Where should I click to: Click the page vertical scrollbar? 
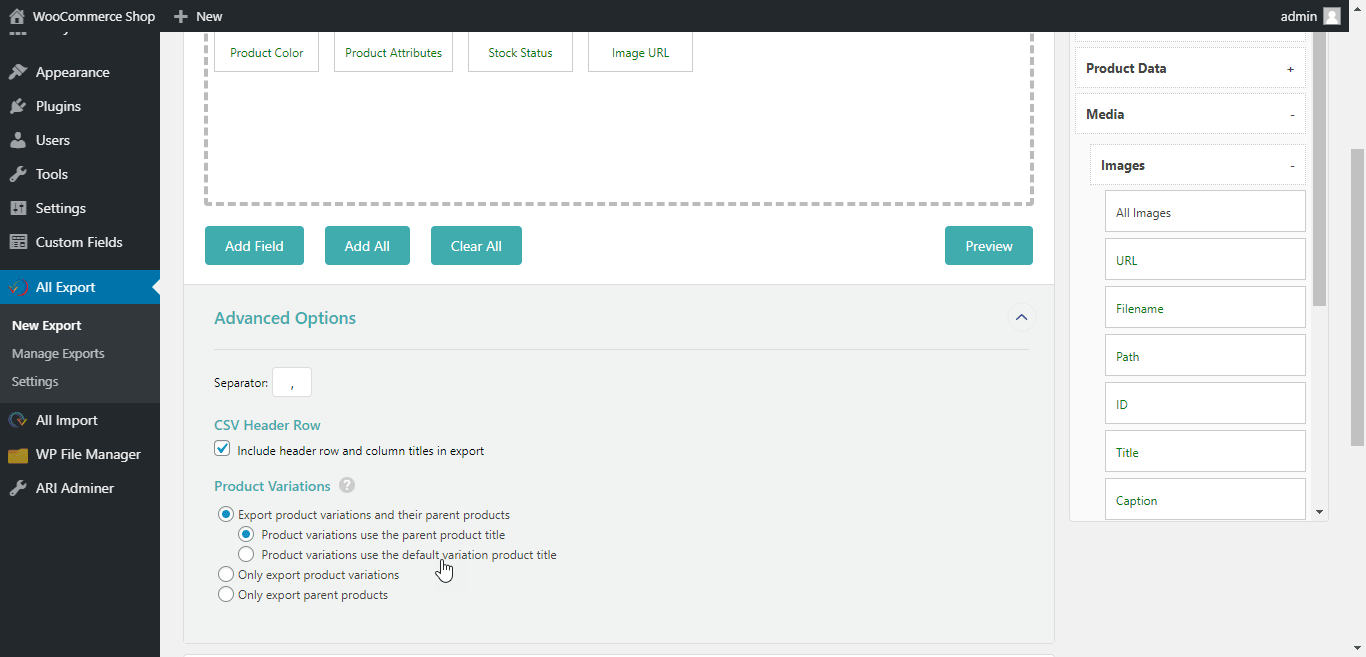(1358, 297)
